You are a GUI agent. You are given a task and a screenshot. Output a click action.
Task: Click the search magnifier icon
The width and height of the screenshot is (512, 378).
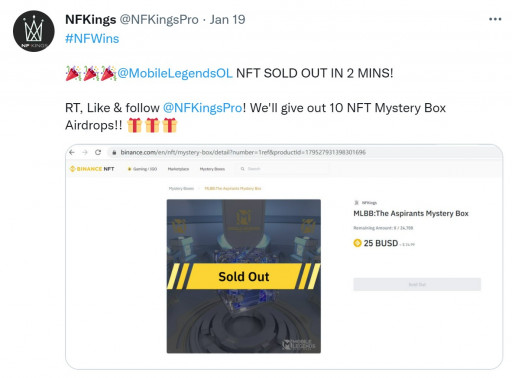tap(243, 169)
